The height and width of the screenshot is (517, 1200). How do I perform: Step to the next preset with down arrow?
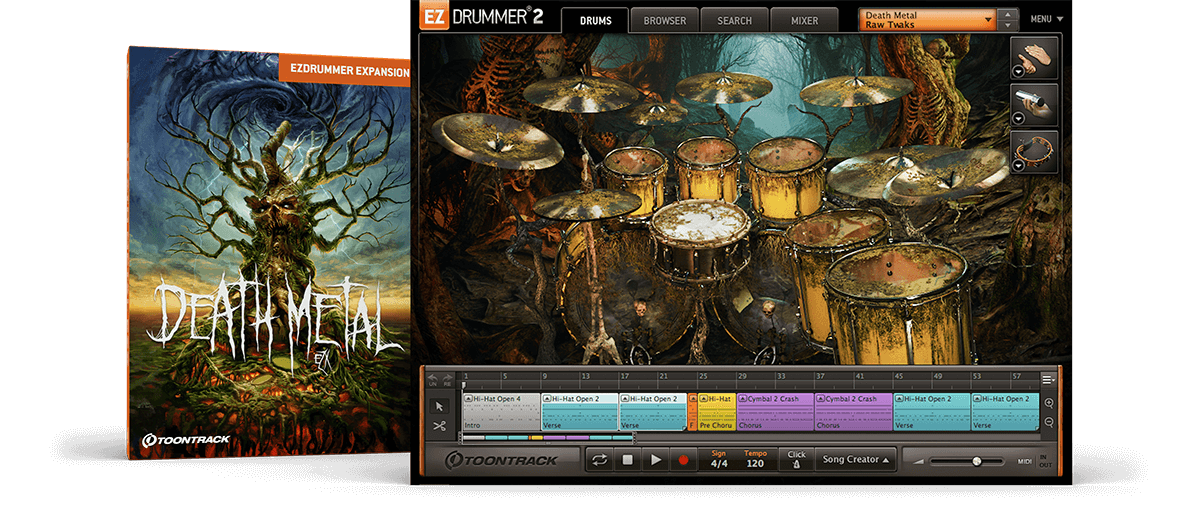point(1009,25)
